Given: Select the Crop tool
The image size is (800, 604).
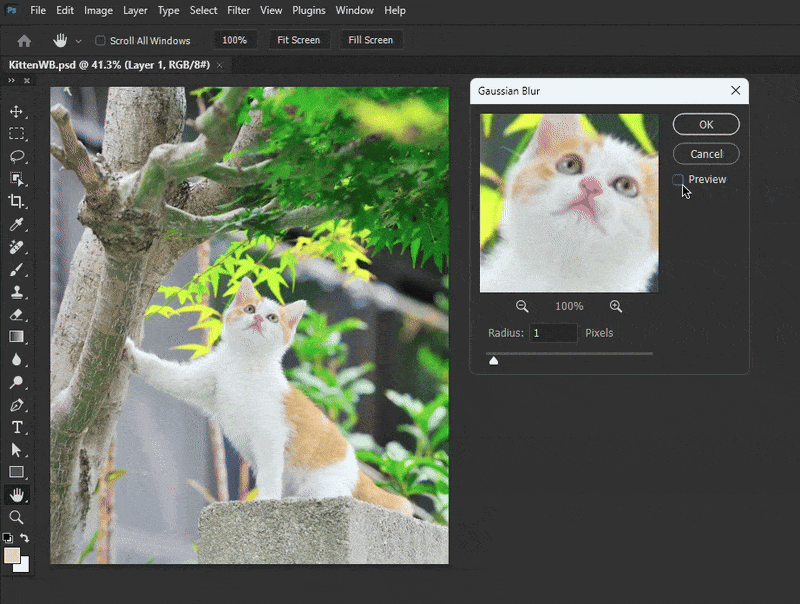Looking at the screenshot, I should coord(17,201).
